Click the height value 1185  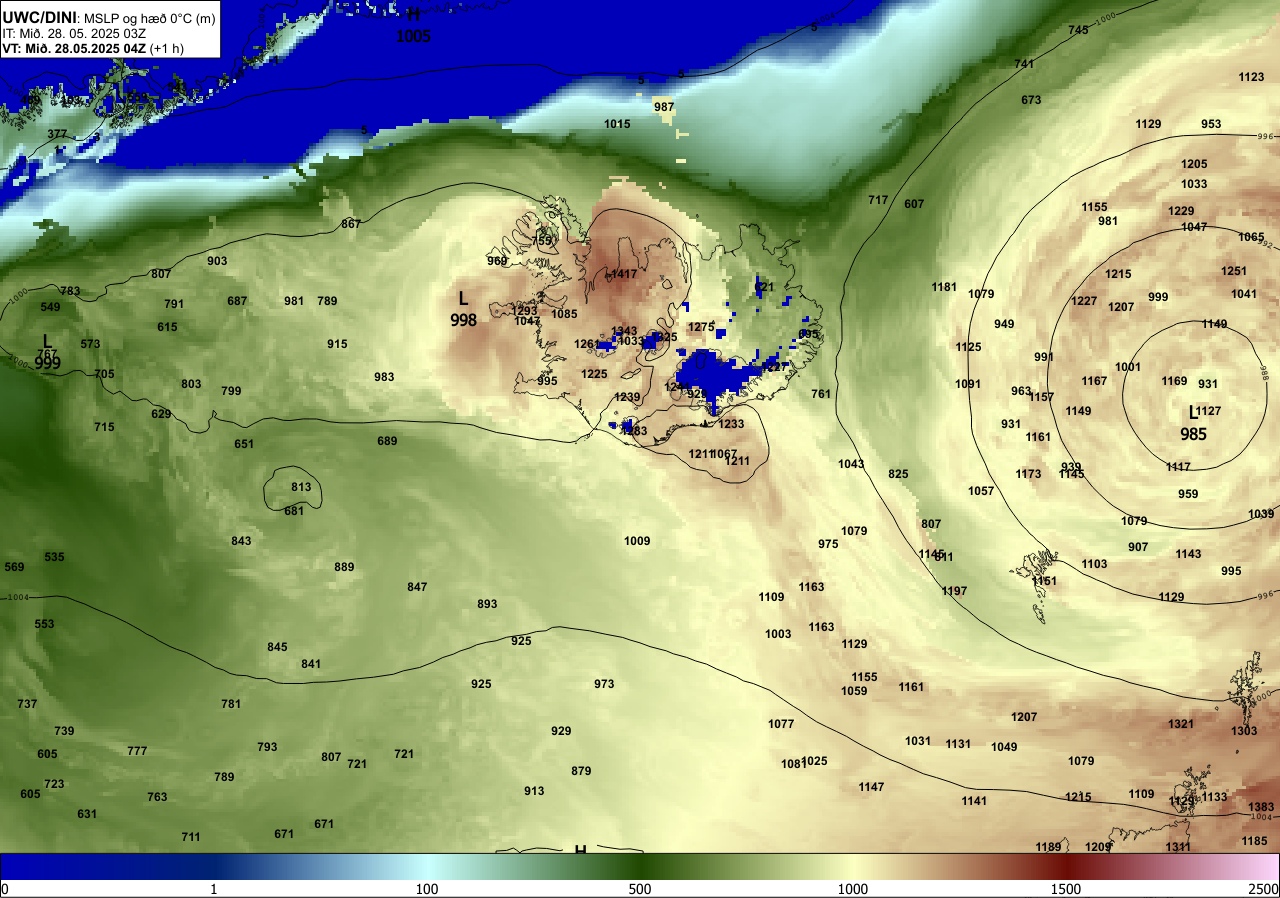click(1254, 841)
